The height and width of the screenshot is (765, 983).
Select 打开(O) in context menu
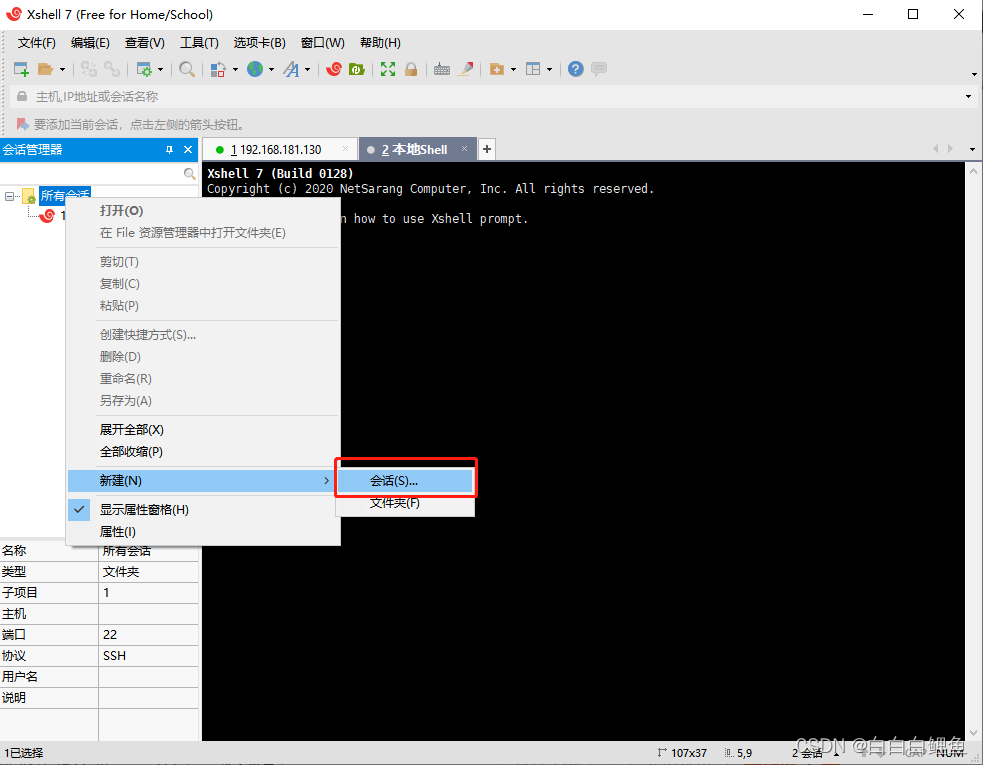point(204,211)
